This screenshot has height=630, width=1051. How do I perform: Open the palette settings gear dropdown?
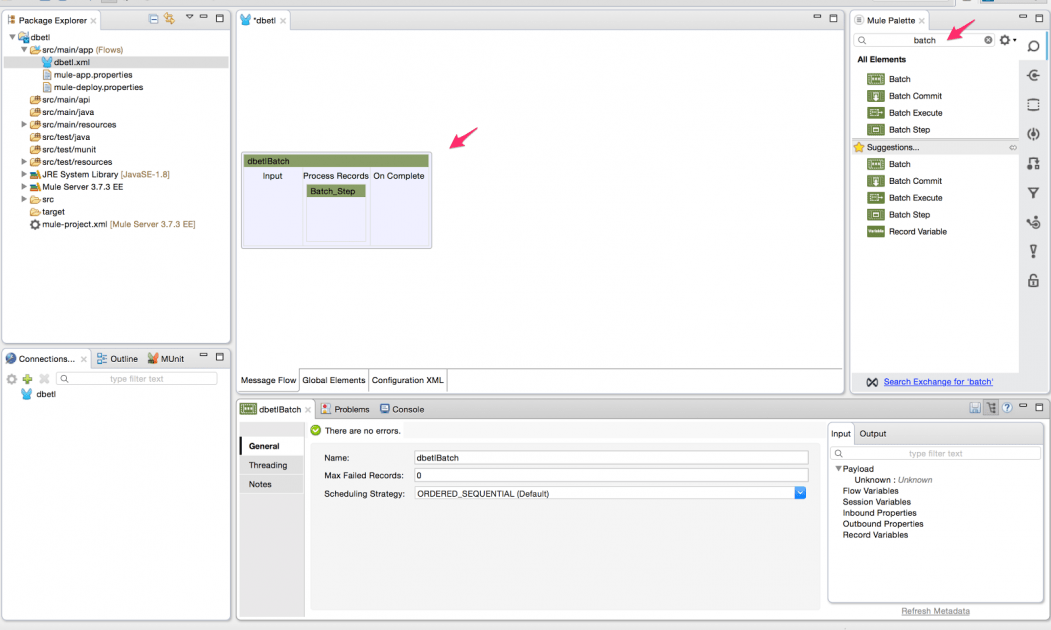(1007, 39)
